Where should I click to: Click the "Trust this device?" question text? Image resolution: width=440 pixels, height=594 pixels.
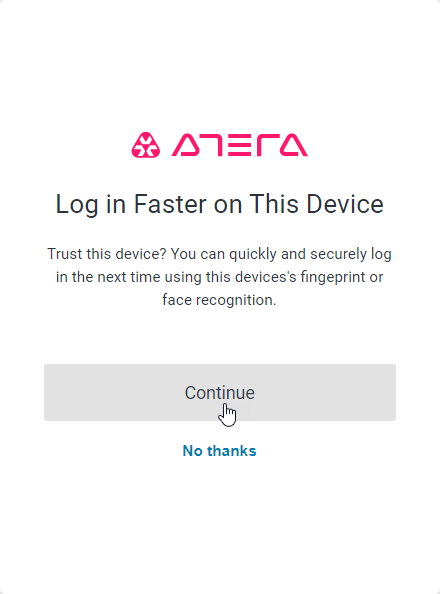pyautogui.click(x=107, y=254)
